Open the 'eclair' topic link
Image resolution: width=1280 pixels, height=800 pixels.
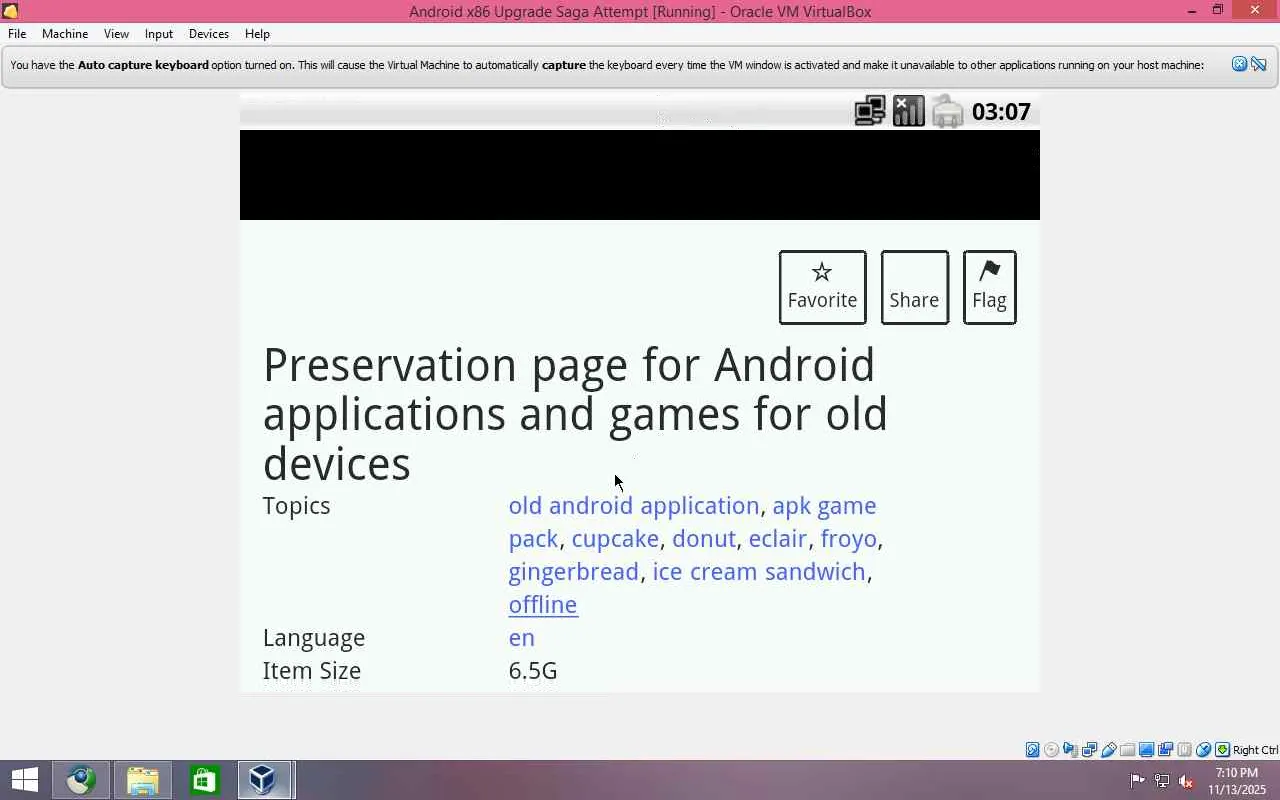point(778,539)
